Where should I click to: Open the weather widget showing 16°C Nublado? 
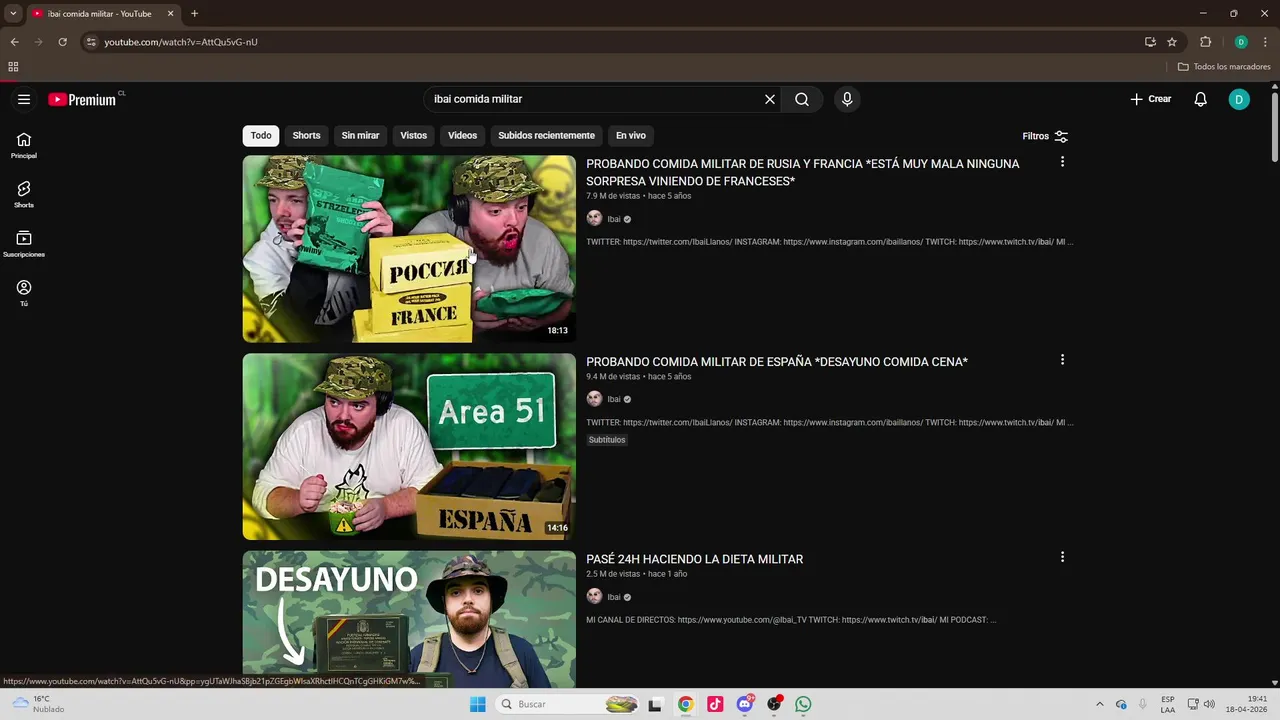(x=36, y=704)
